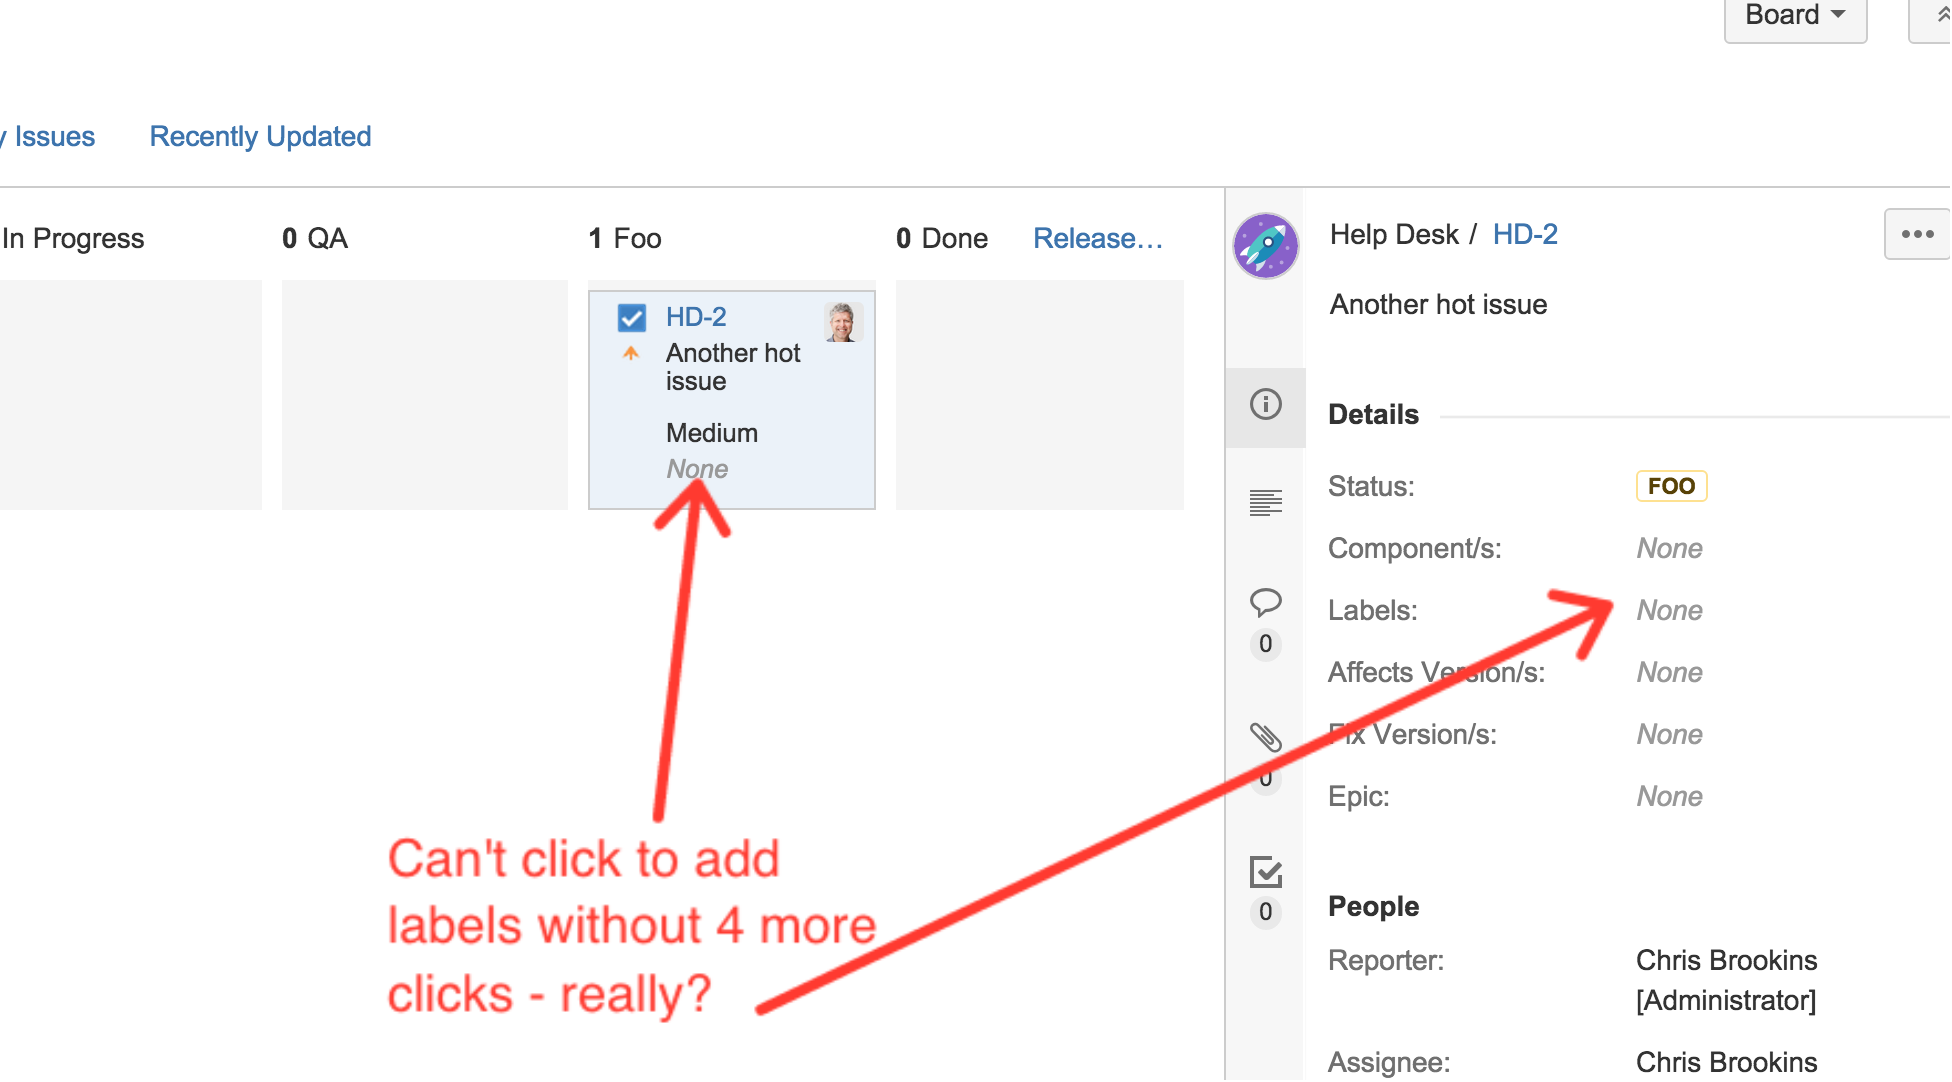This screenshot has height=1082, width=1952.
Task: Jump to the Comments speech bubble icon
Action: point(1265,602)
